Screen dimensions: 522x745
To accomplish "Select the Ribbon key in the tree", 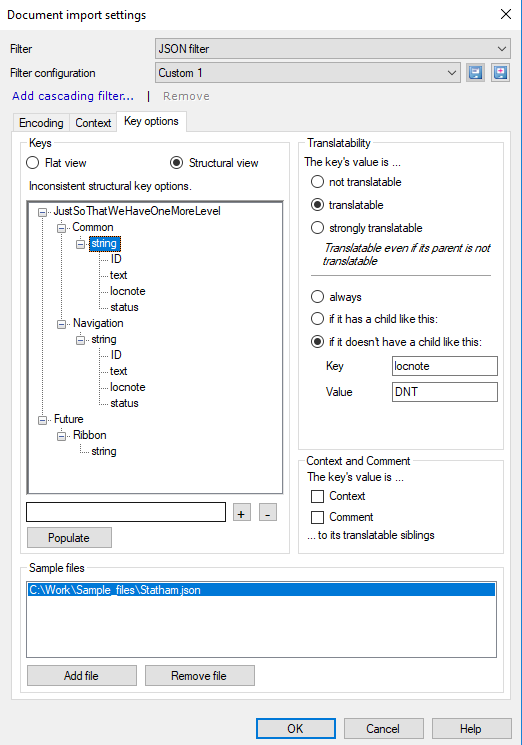I will coord(89,435).
